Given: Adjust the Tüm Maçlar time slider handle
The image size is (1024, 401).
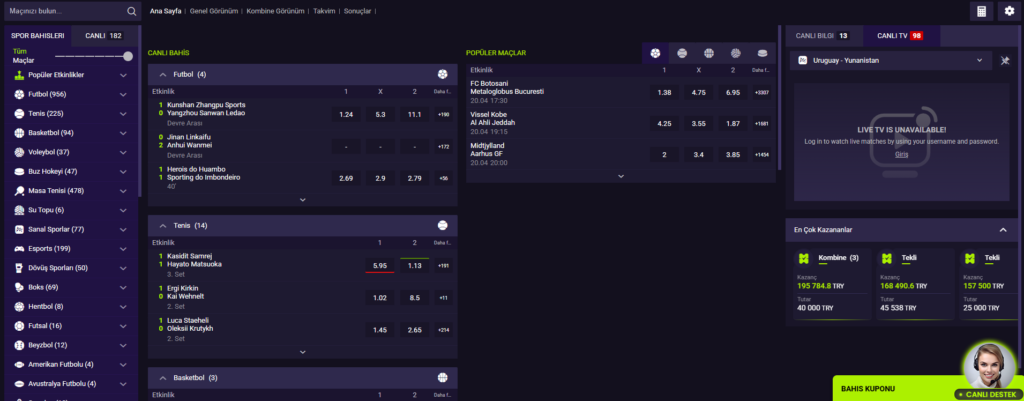Looking at the screenshot, I should [128, 56].
